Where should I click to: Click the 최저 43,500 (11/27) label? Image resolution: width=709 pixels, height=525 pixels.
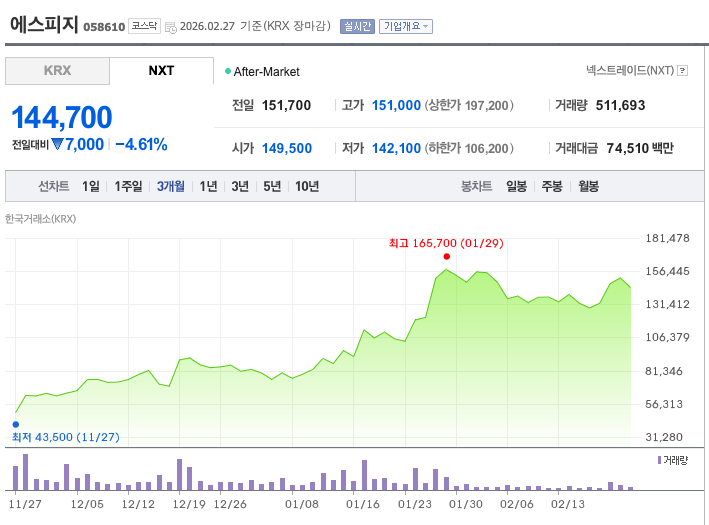(x=66, y=437)
